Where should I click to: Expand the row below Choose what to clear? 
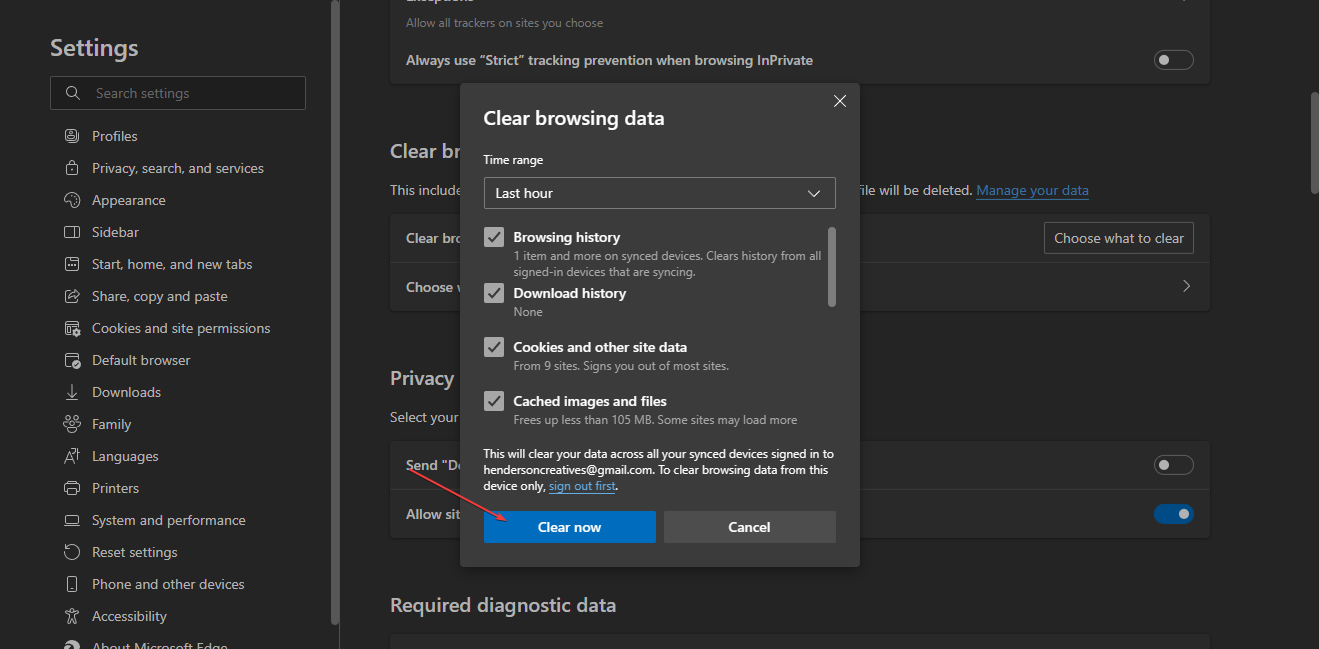1186,287
